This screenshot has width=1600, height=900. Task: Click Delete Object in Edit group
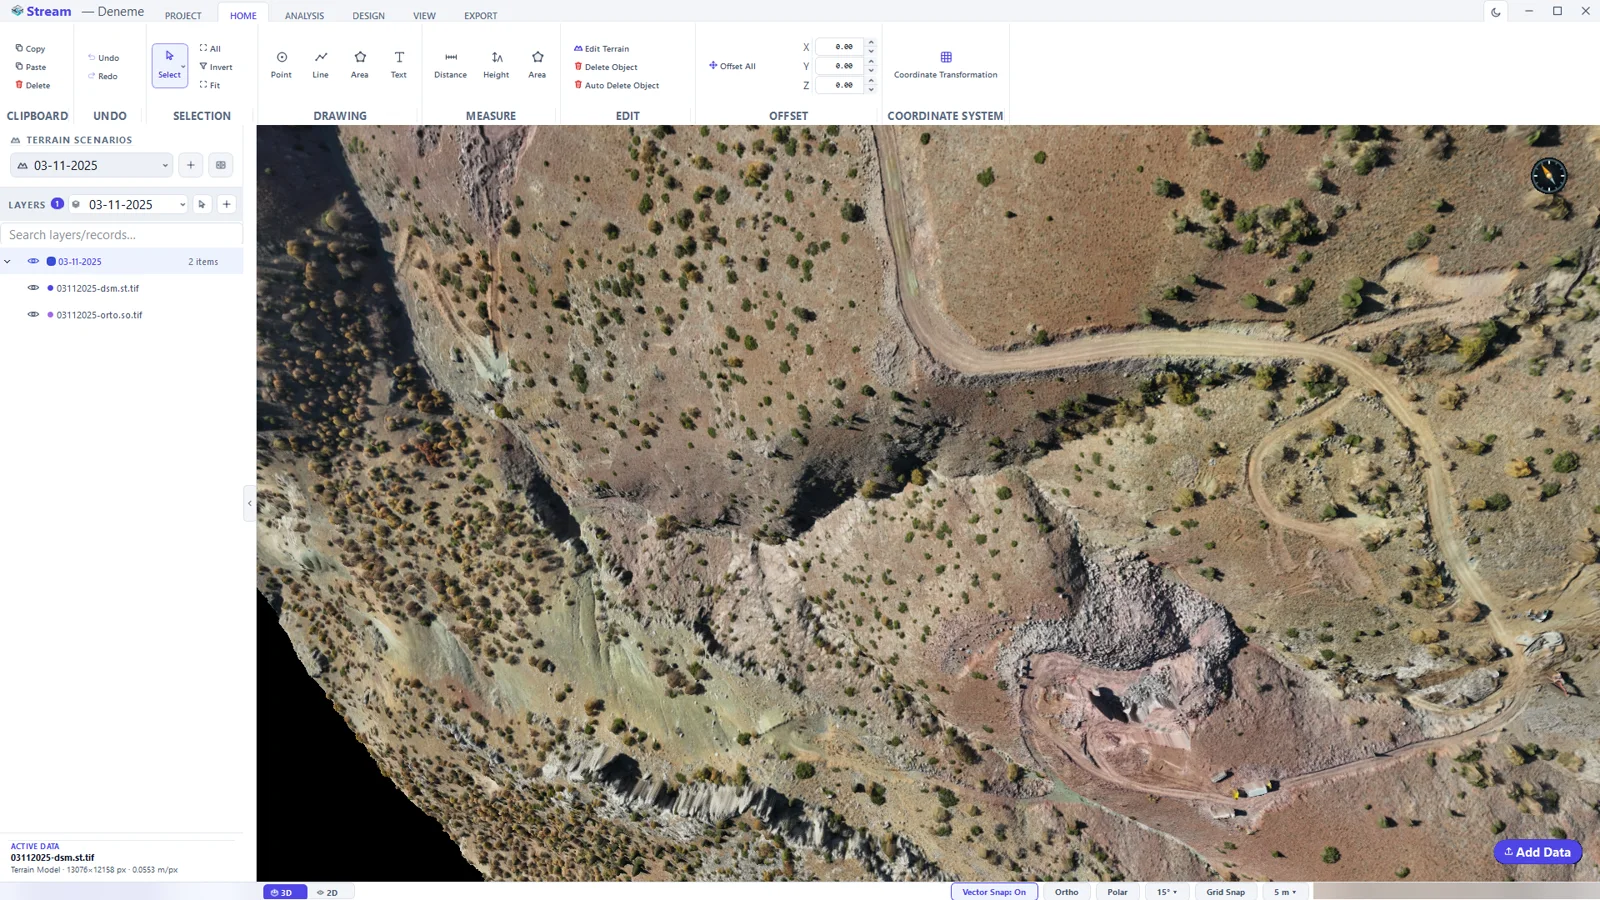606,67
